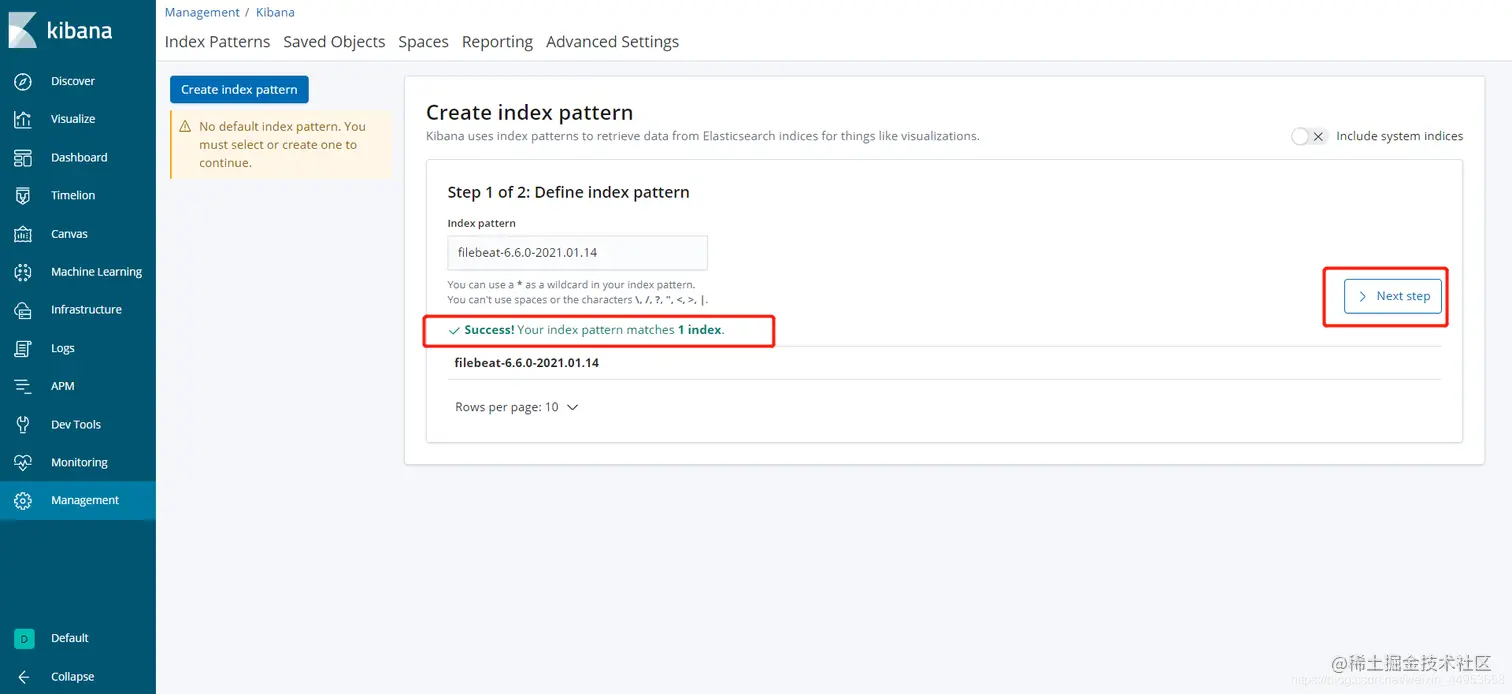Viewport: 1512px width, 694px height.
Task: Click the Create index pattern page heading
Action: 530,113
